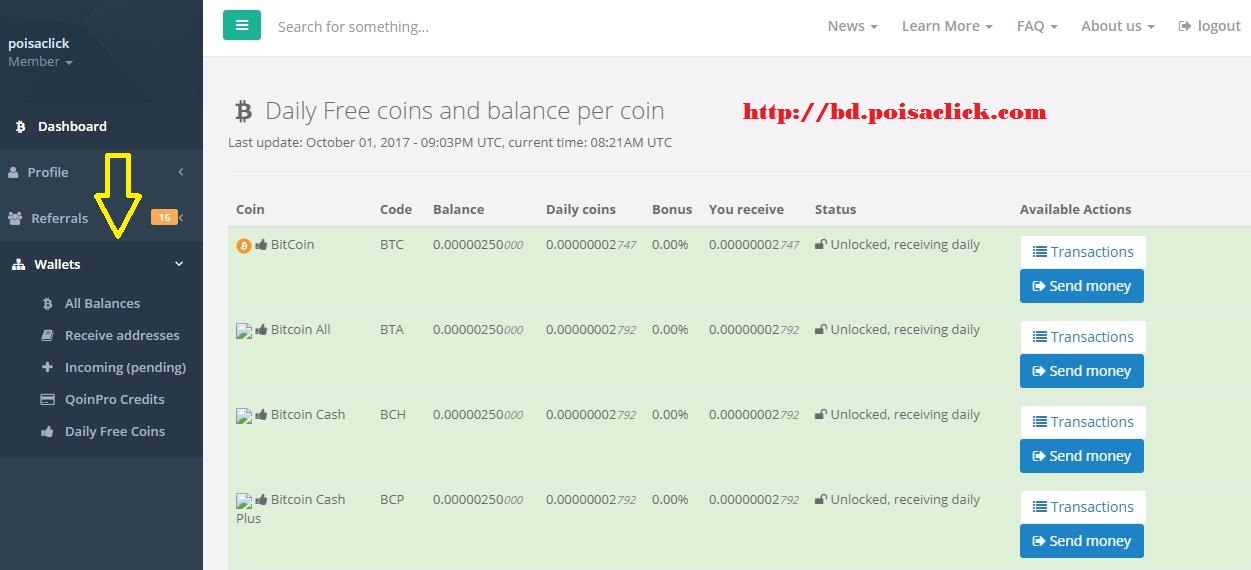Click the QoinPro Credits card icon
This screenshot has height=570, width=1251.
47,399
